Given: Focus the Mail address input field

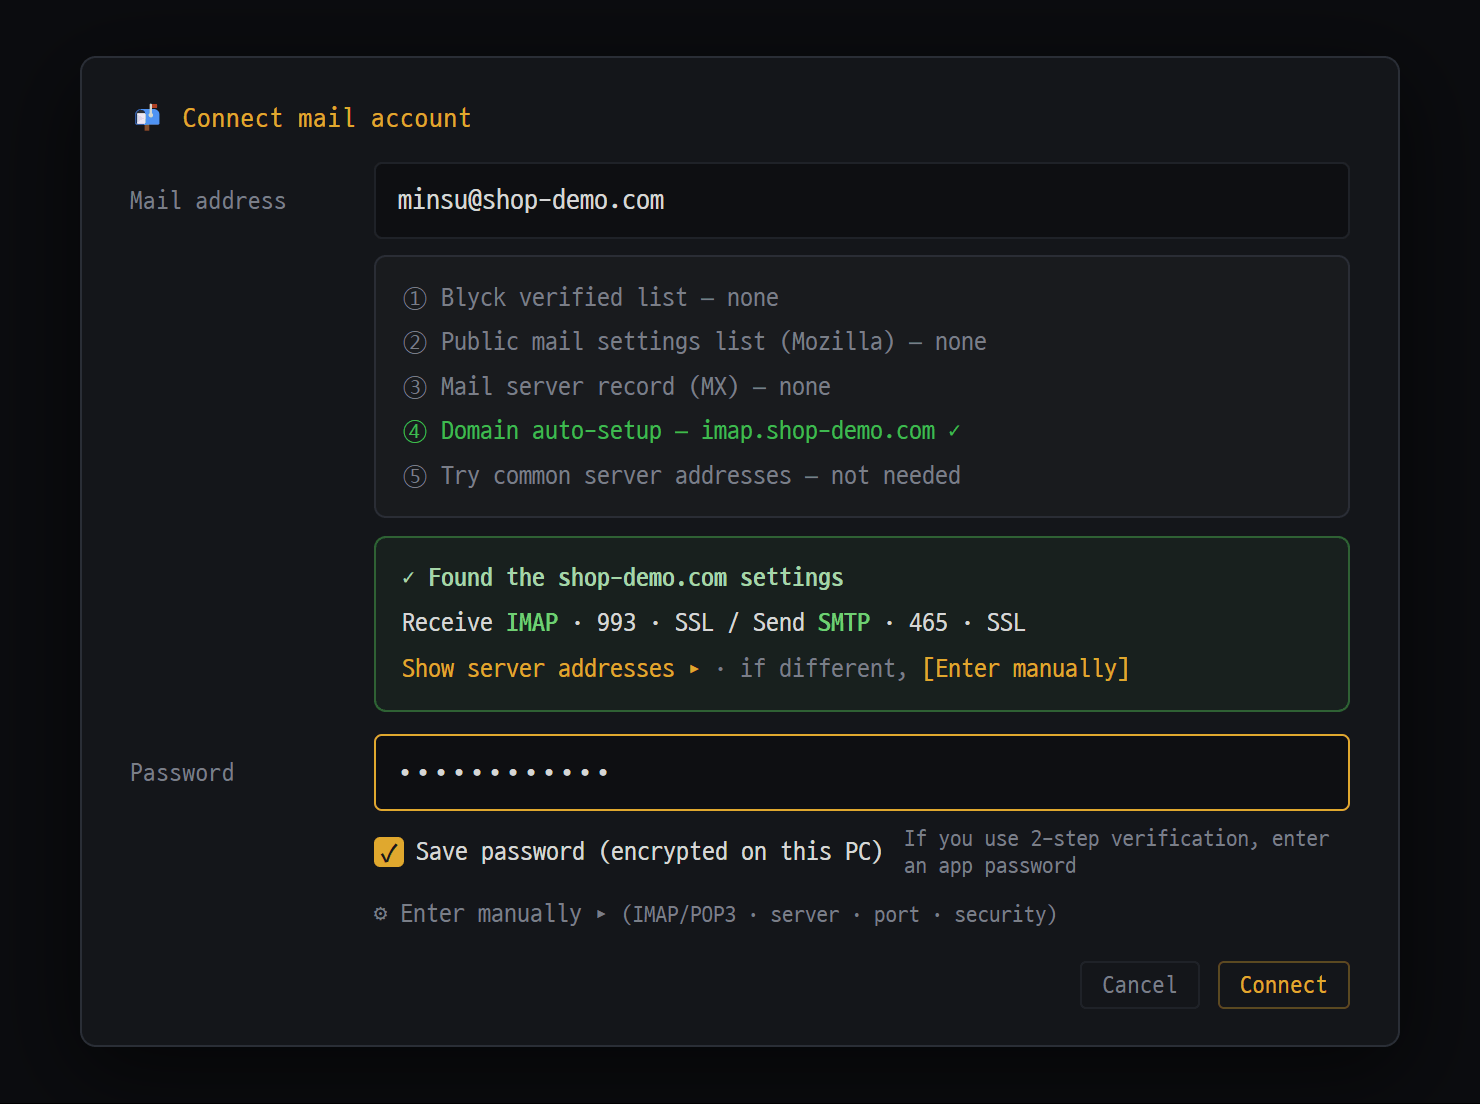Looking at the screenshot, I should (862, 201).
